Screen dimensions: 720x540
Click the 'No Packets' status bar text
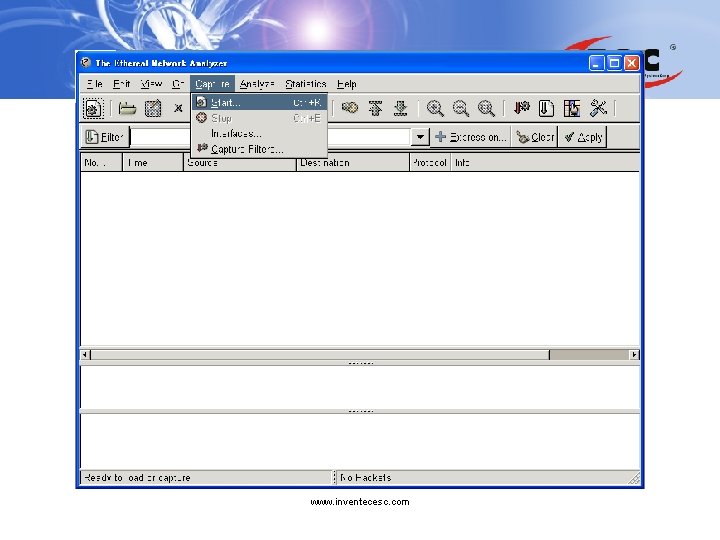366,478
